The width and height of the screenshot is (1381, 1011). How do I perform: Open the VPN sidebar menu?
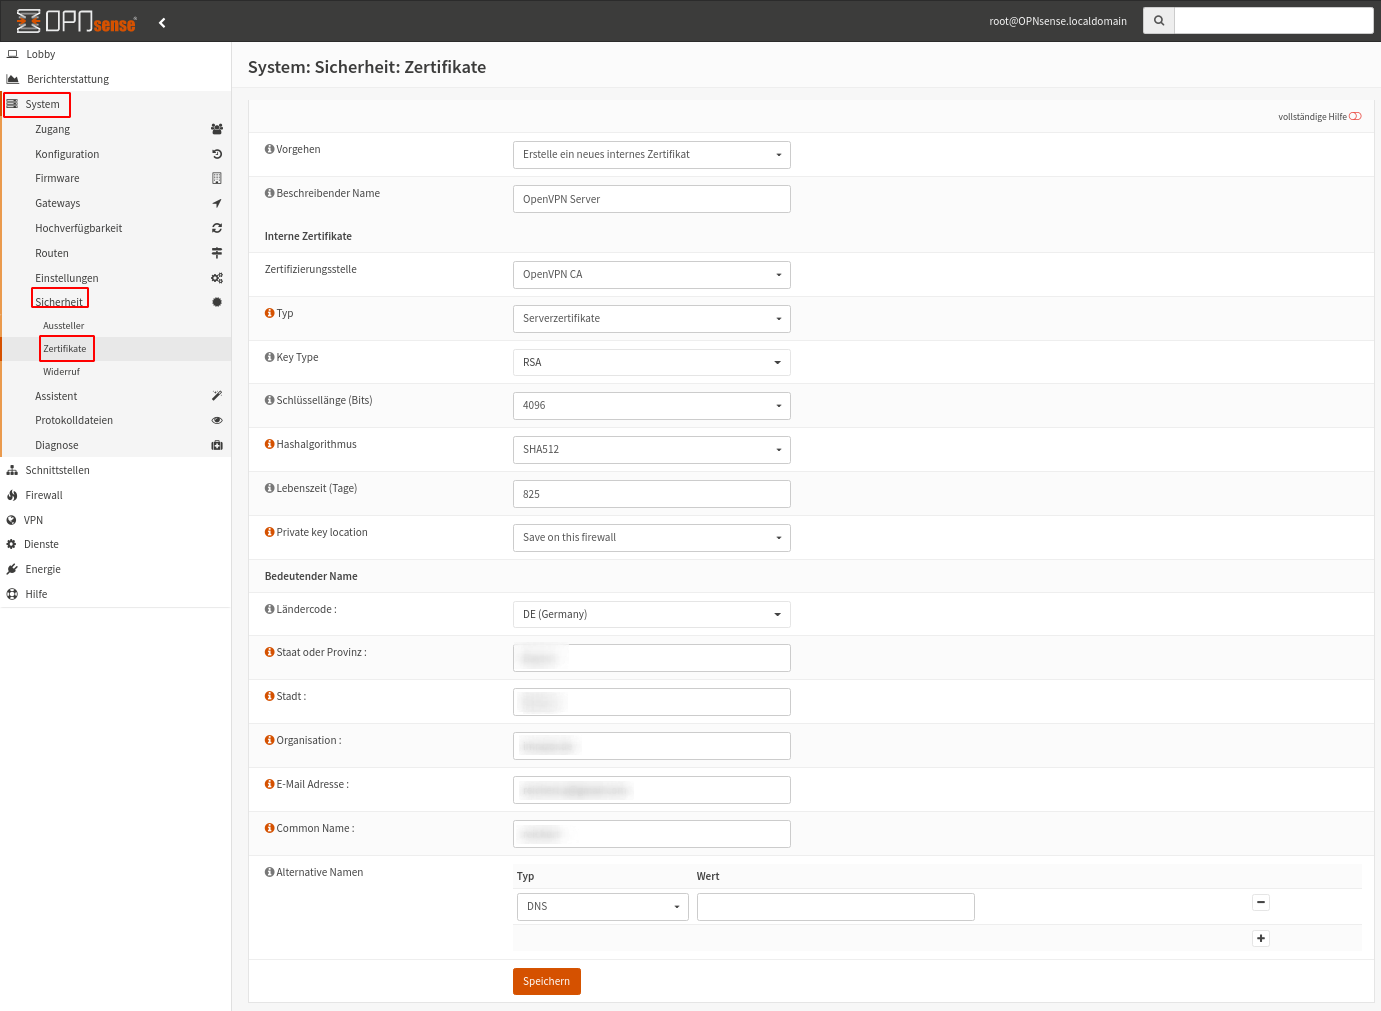coord(34,520)
